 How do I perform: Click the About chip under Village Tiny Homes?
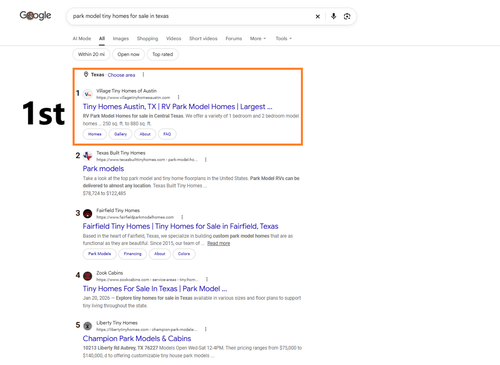pyautogui.click(x=145, y=134)
